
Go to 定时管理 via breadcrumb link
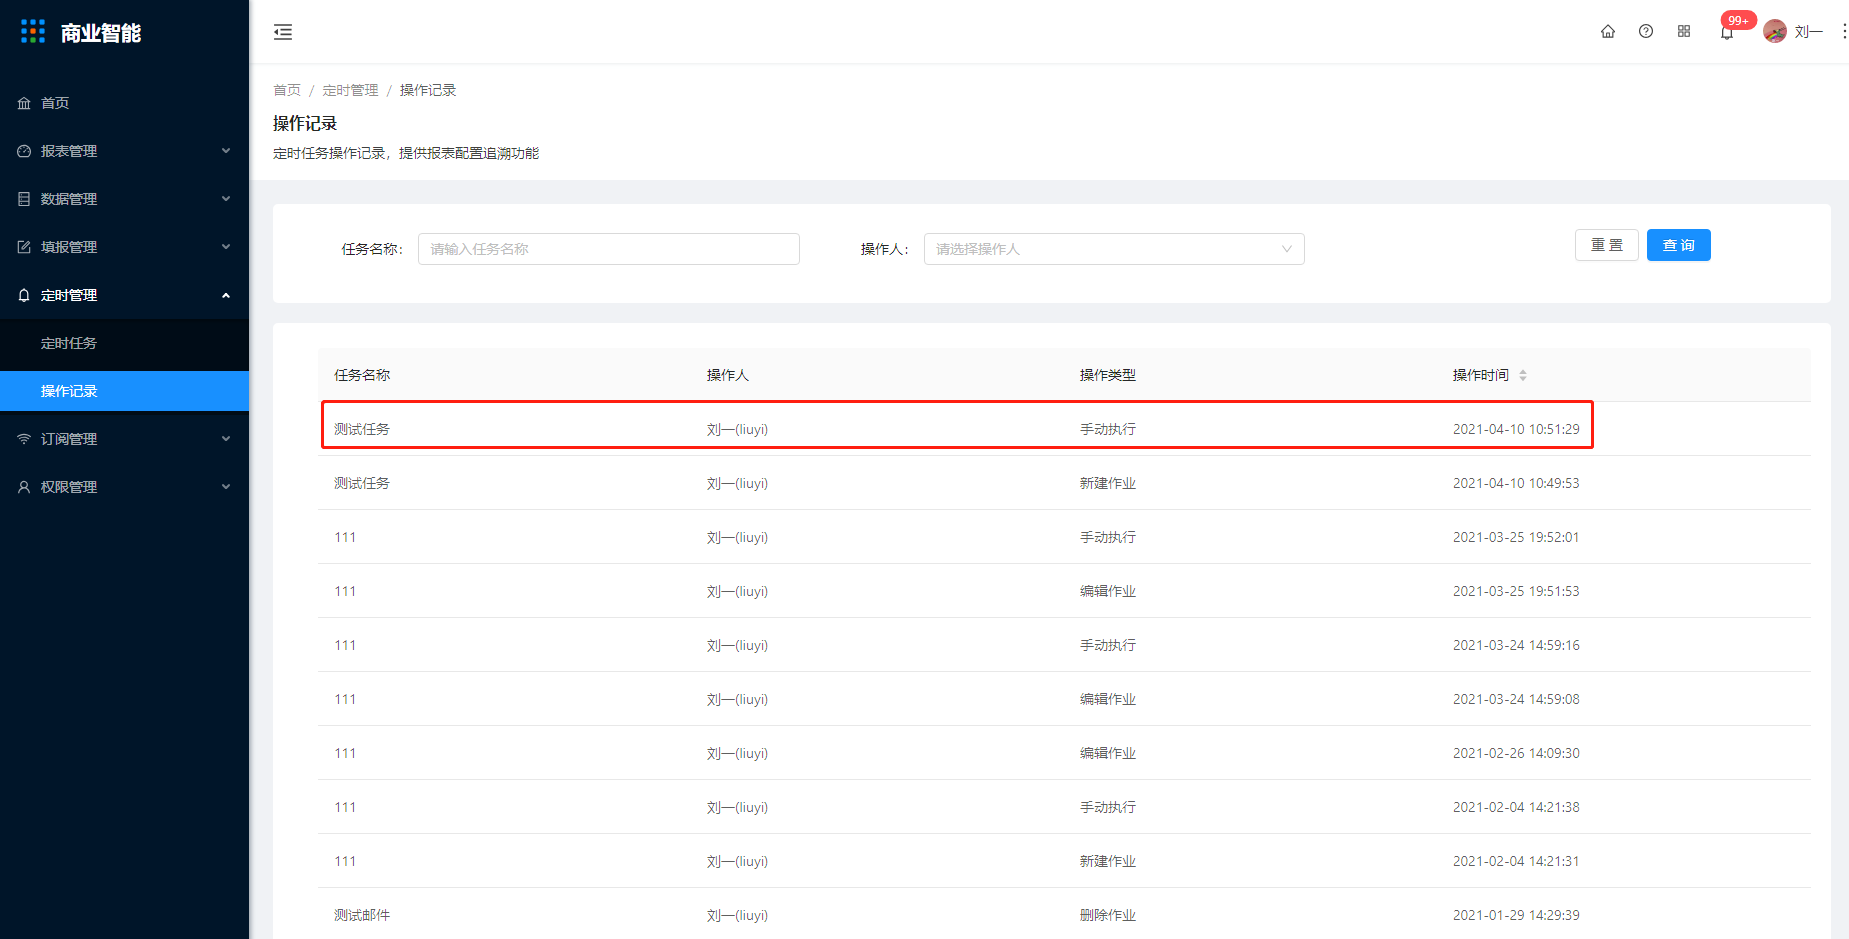(x=350, y=90)
